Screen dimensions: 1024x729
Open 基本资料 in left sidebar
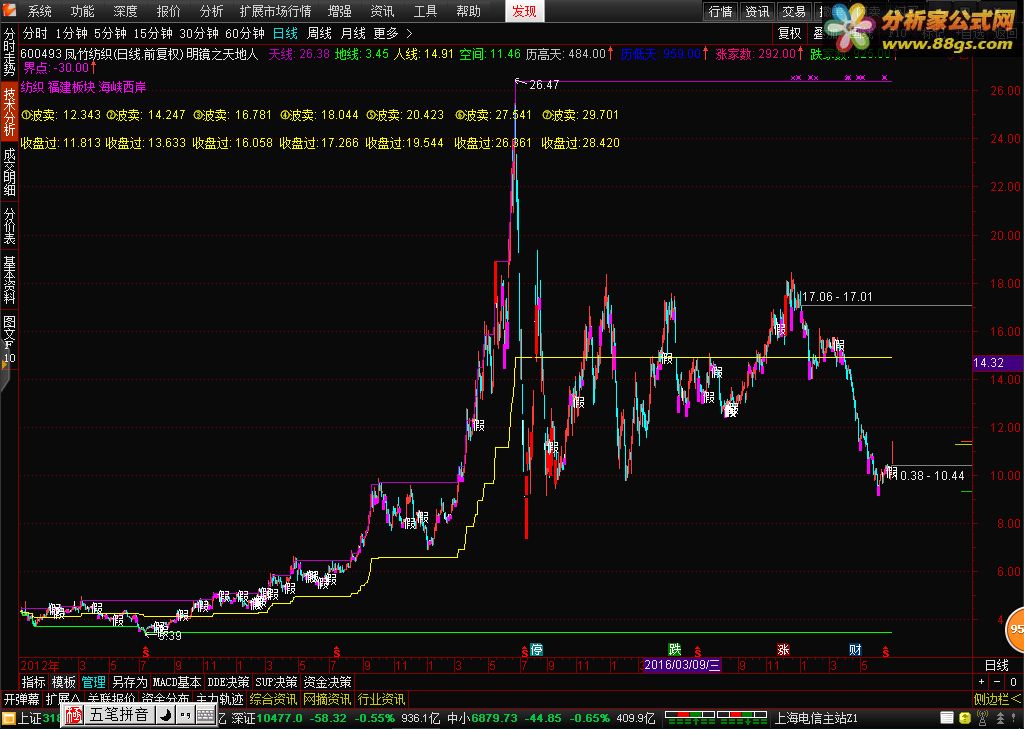tap(9, 279)
